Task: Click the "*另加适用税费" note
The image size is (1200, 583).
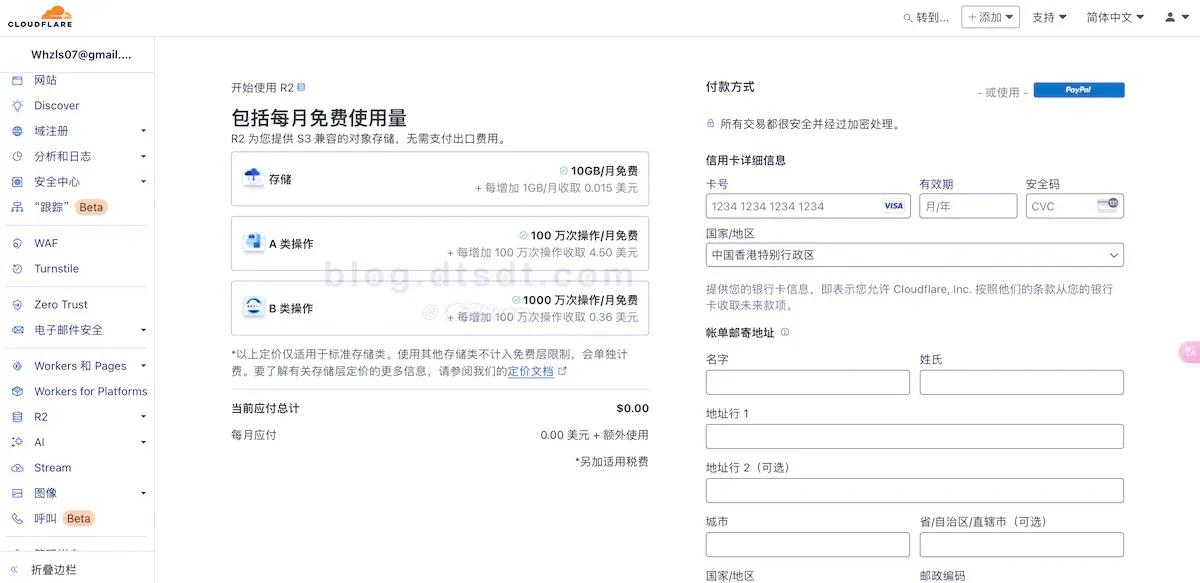Action: (x=612, y=461)
